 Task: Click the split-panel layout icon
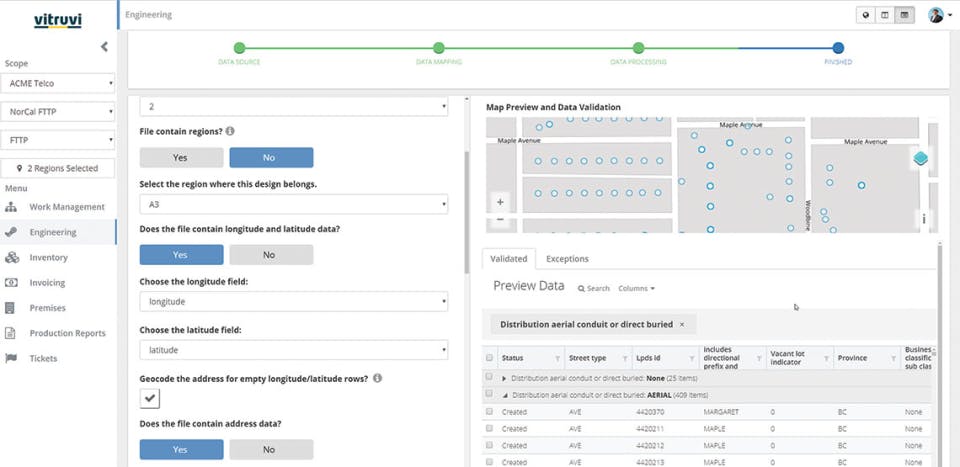click(885, 15)
